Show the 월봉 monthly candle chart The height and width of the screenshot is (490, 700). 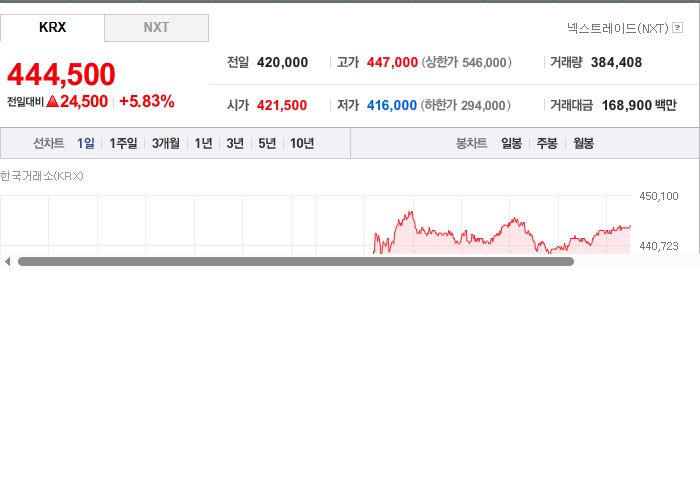pos(583,143)
